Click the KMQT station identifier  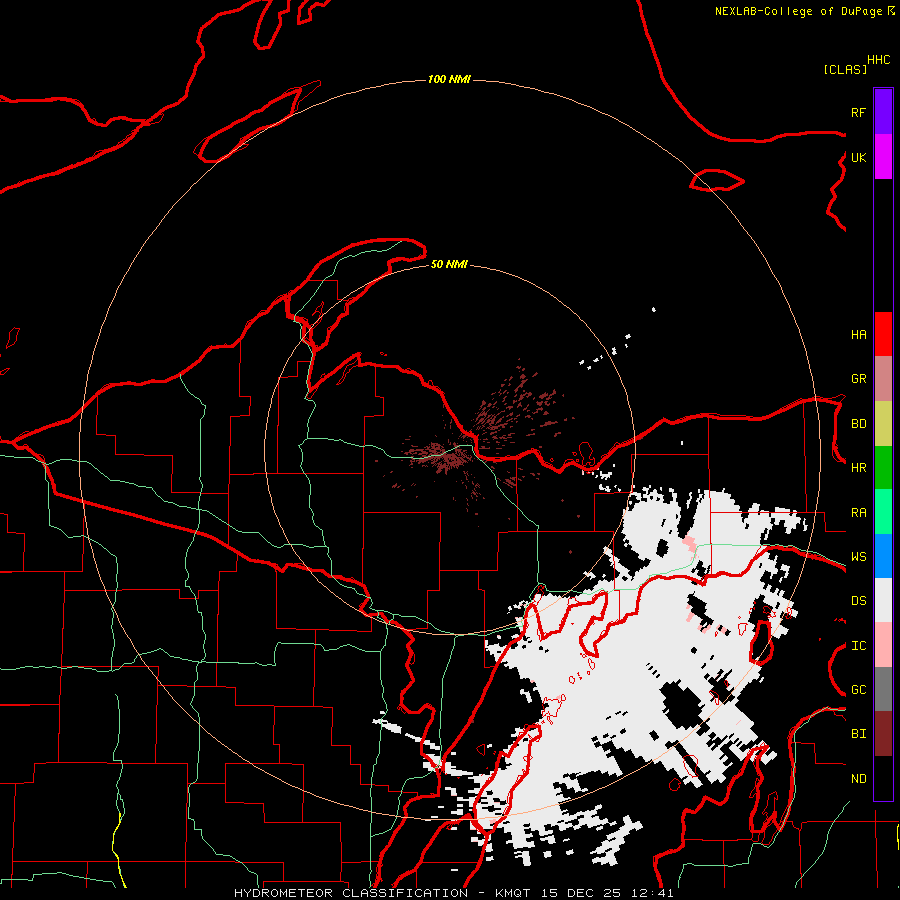click(513, 893)
